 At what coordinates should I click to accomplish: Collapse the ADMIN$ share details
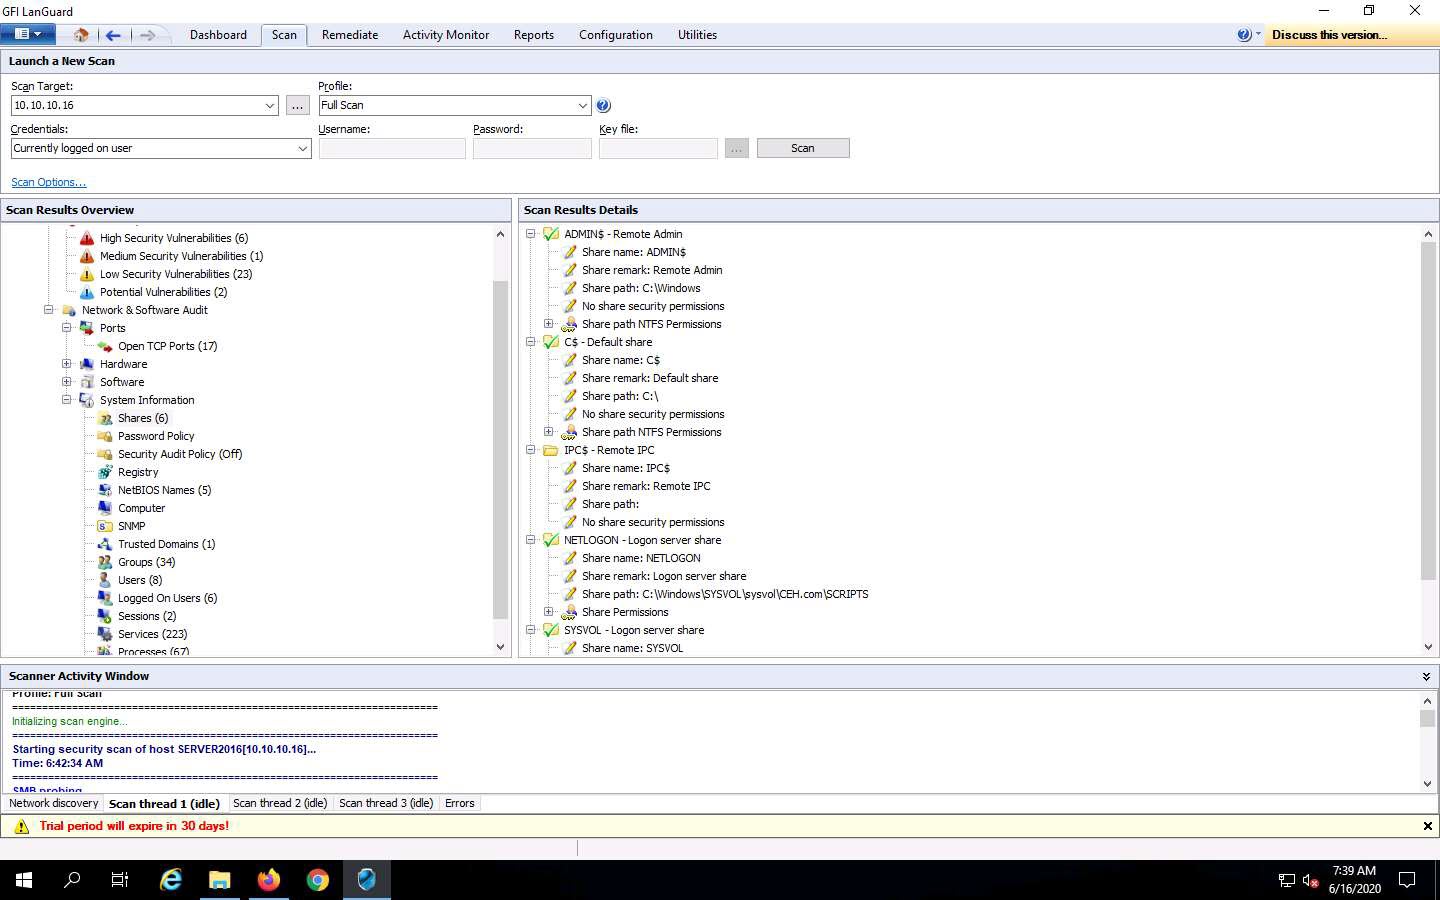coord(531,234)
